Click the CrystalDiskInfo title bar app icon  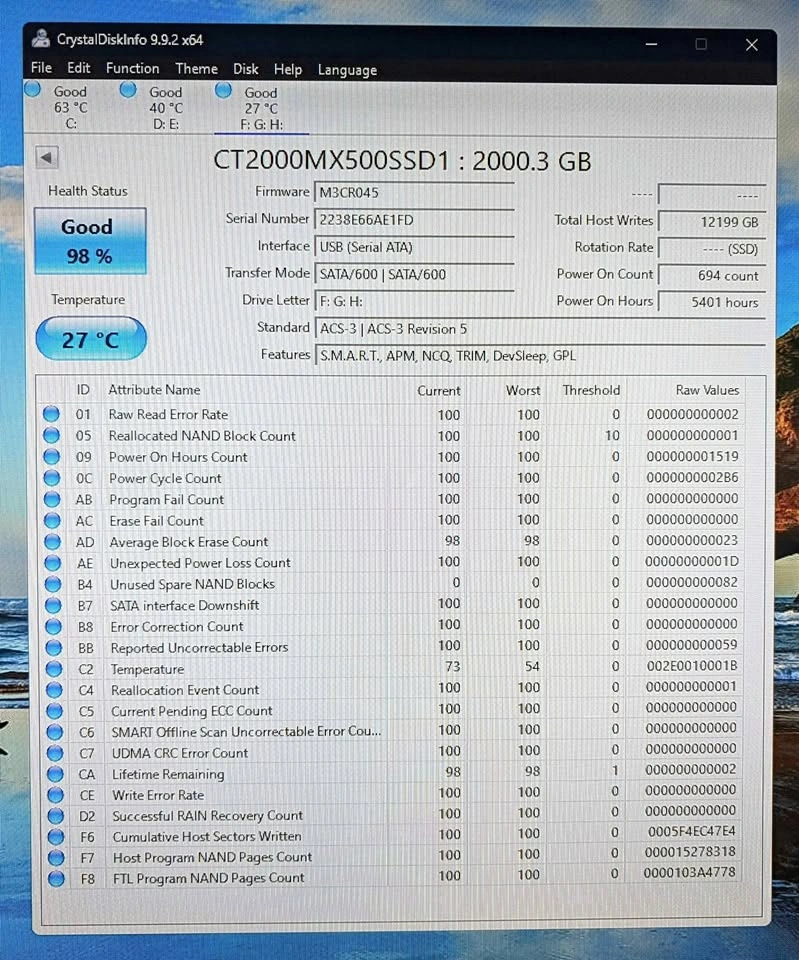[41, 39]
